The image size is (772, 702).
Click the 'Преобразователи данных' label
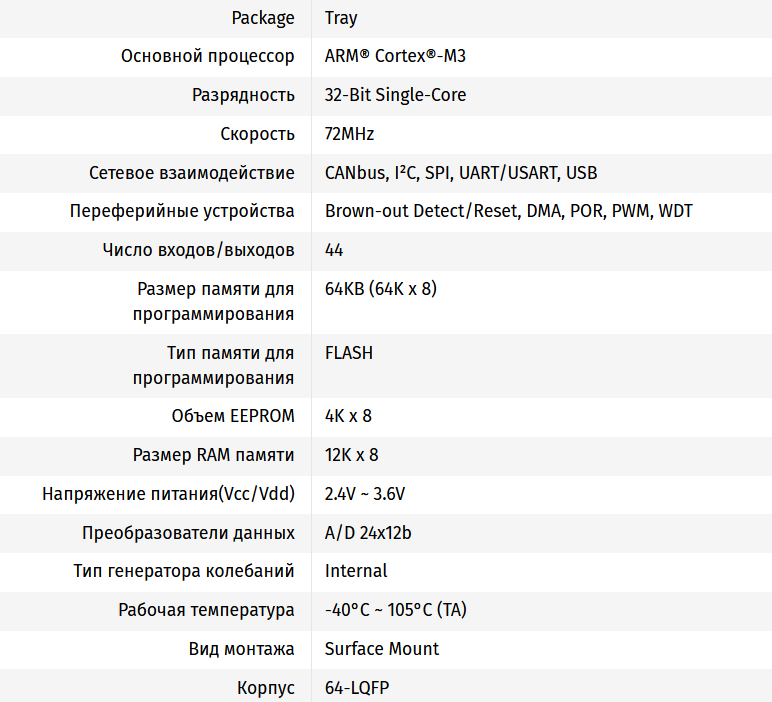point(188,533)
